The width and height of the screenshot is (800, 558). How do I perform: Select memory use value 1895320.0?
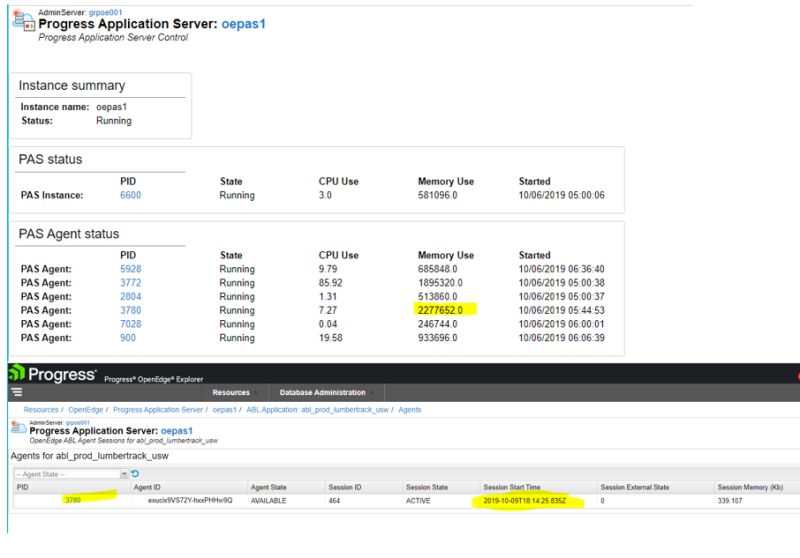[440, 283]
